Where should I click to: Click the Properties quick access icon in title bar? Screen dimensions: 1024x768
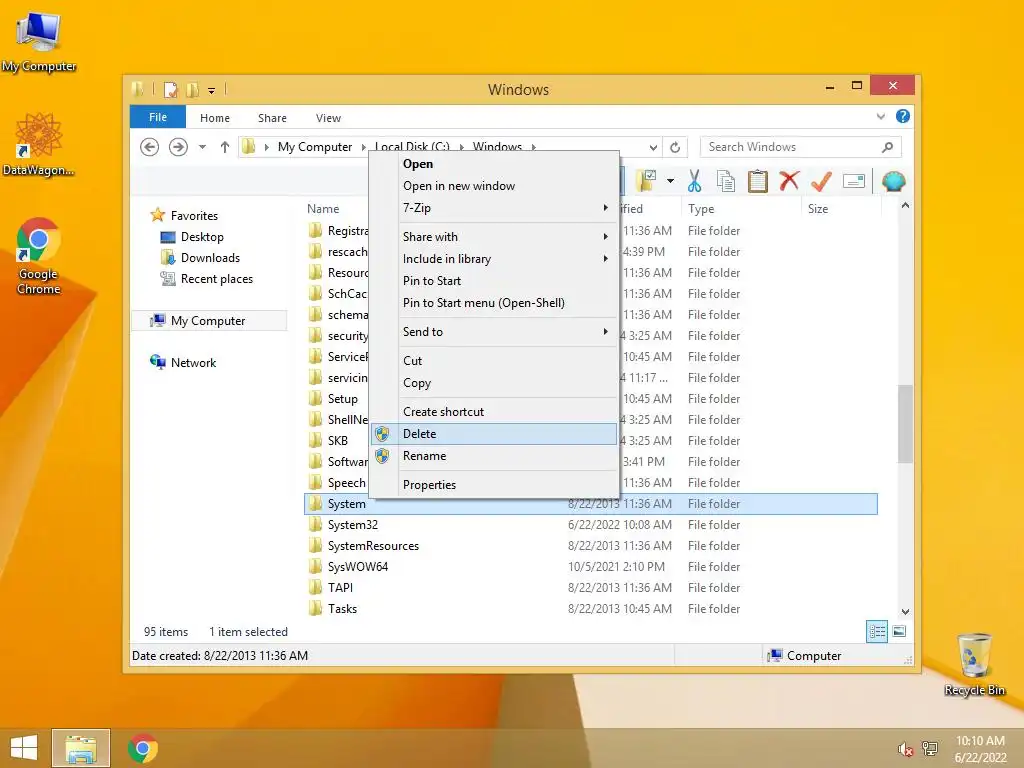tap(170, 89)
